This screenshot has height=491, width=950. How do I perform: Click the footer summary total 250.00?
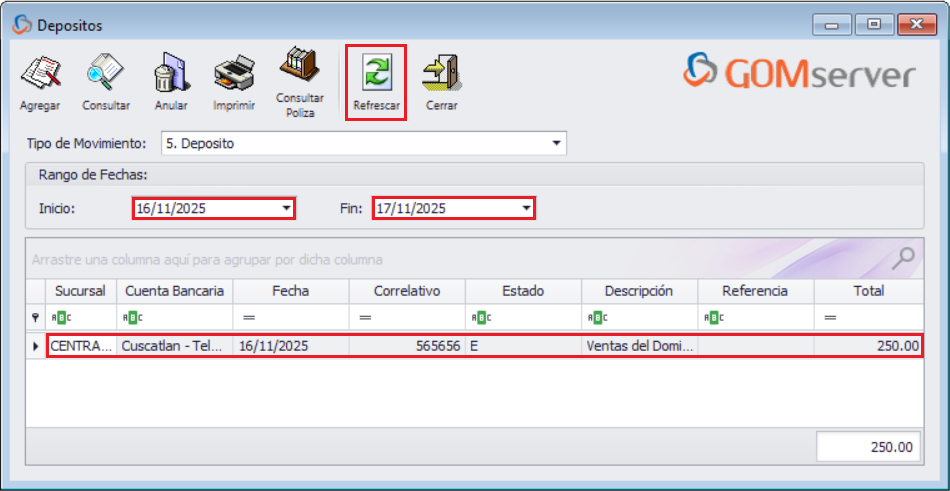(868, 447)
